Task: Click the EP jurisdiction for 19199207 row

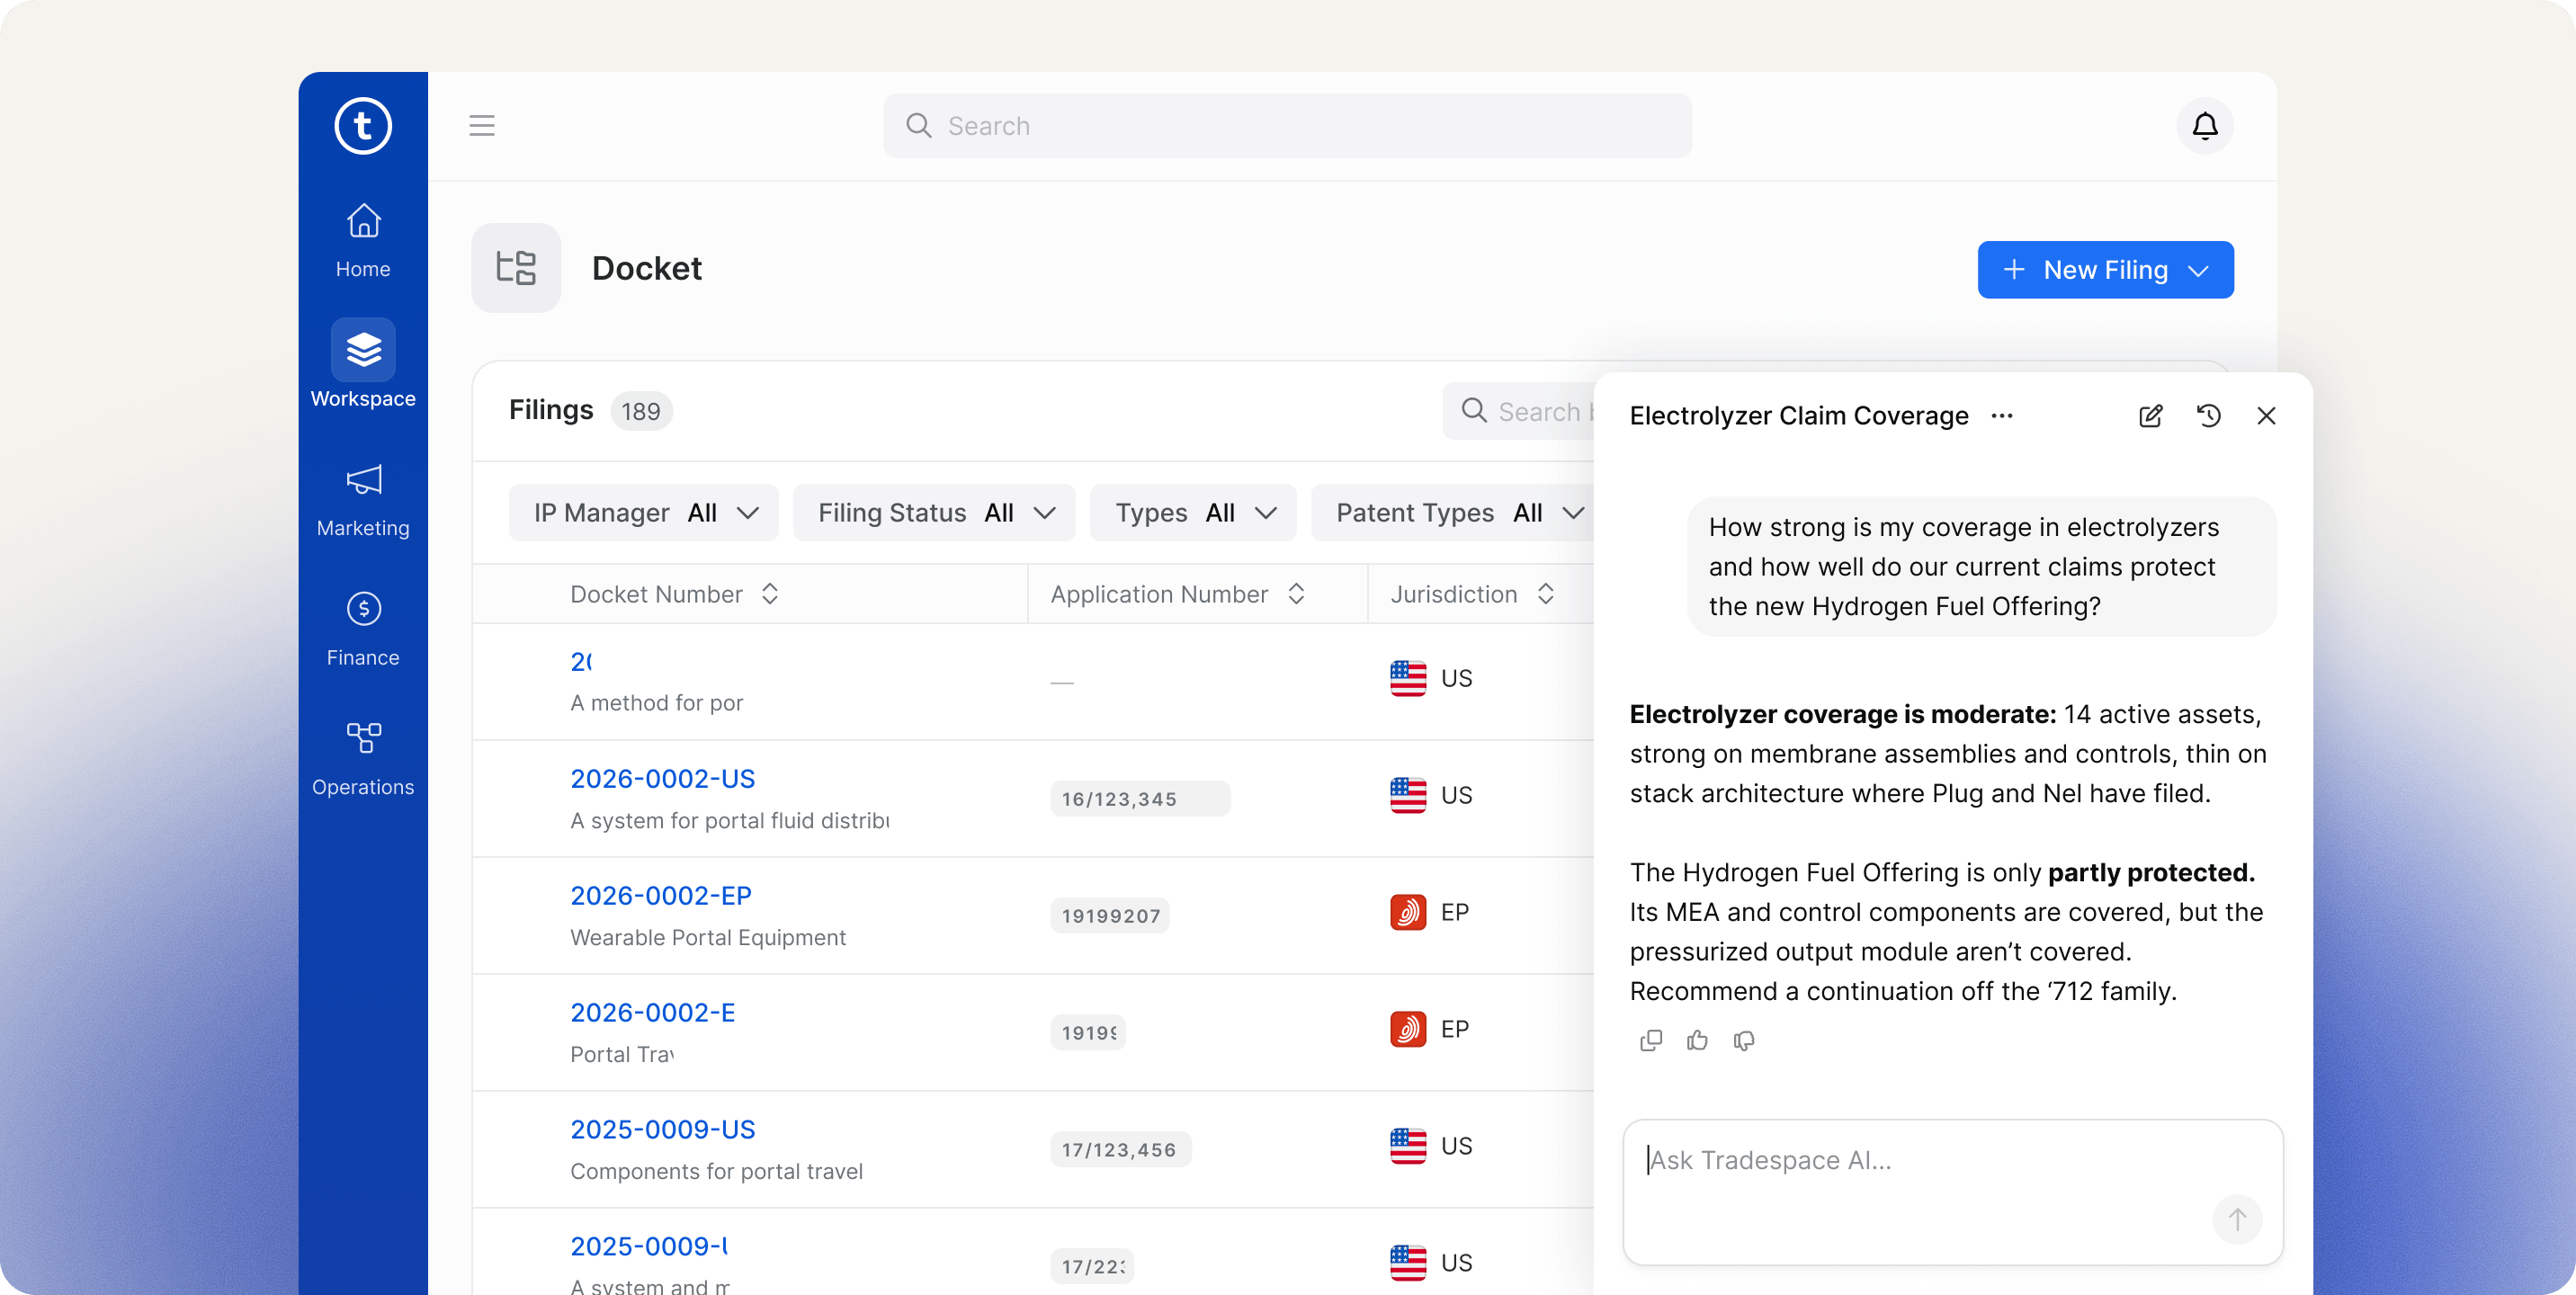Action: click(1429, 912)
